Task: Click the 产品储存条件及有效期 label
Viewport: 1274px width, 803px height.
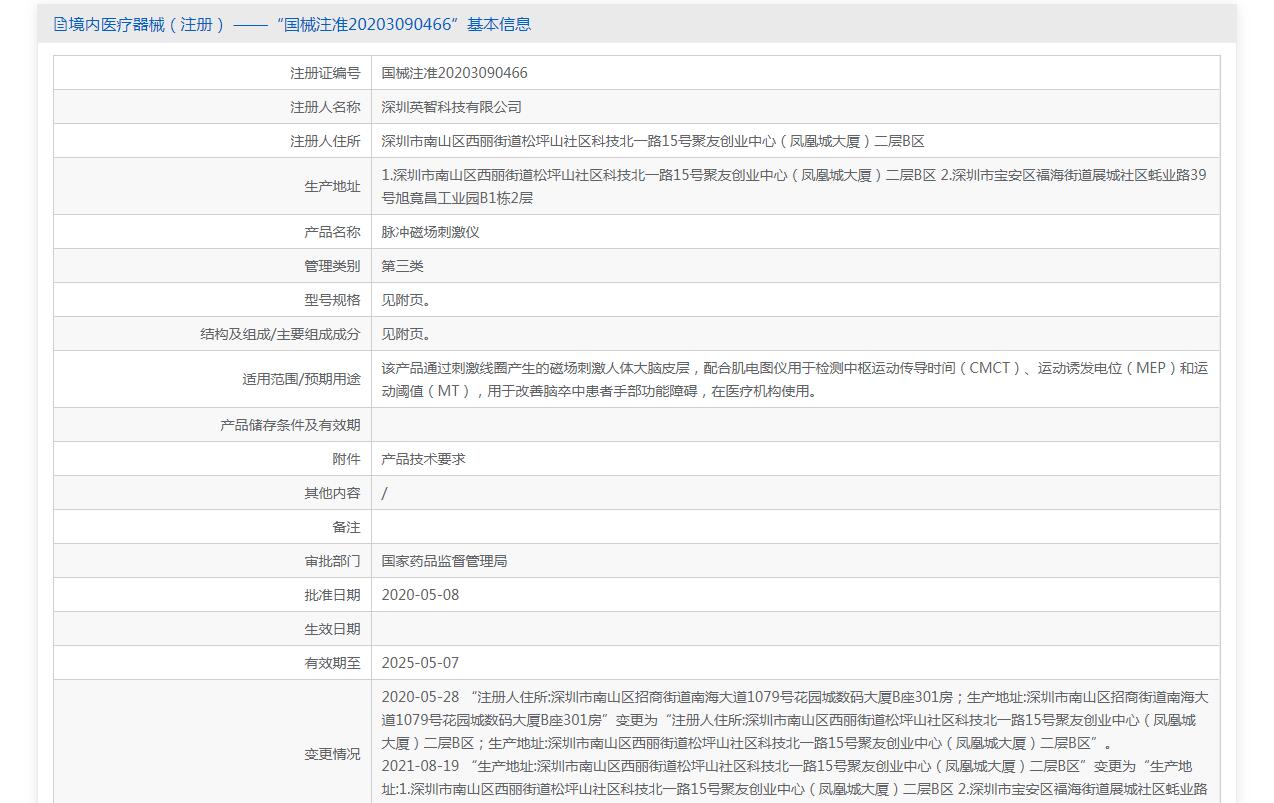Action: [x=290, y=425]
